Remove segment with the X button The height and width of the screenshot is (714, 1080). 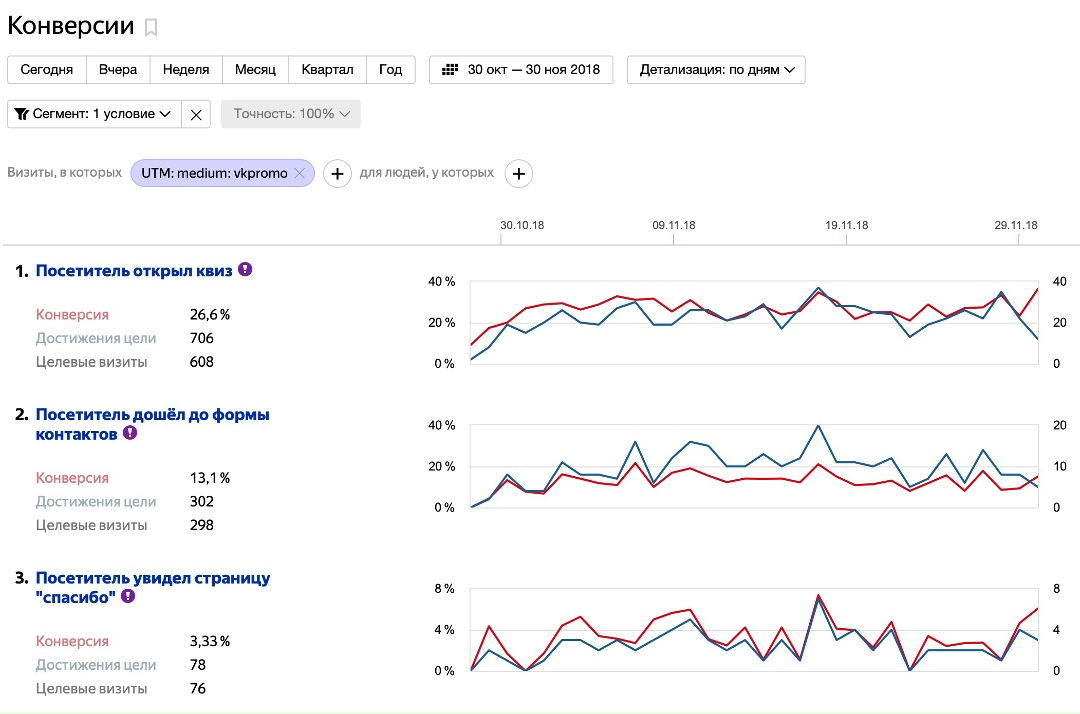[x=196, y=114]
